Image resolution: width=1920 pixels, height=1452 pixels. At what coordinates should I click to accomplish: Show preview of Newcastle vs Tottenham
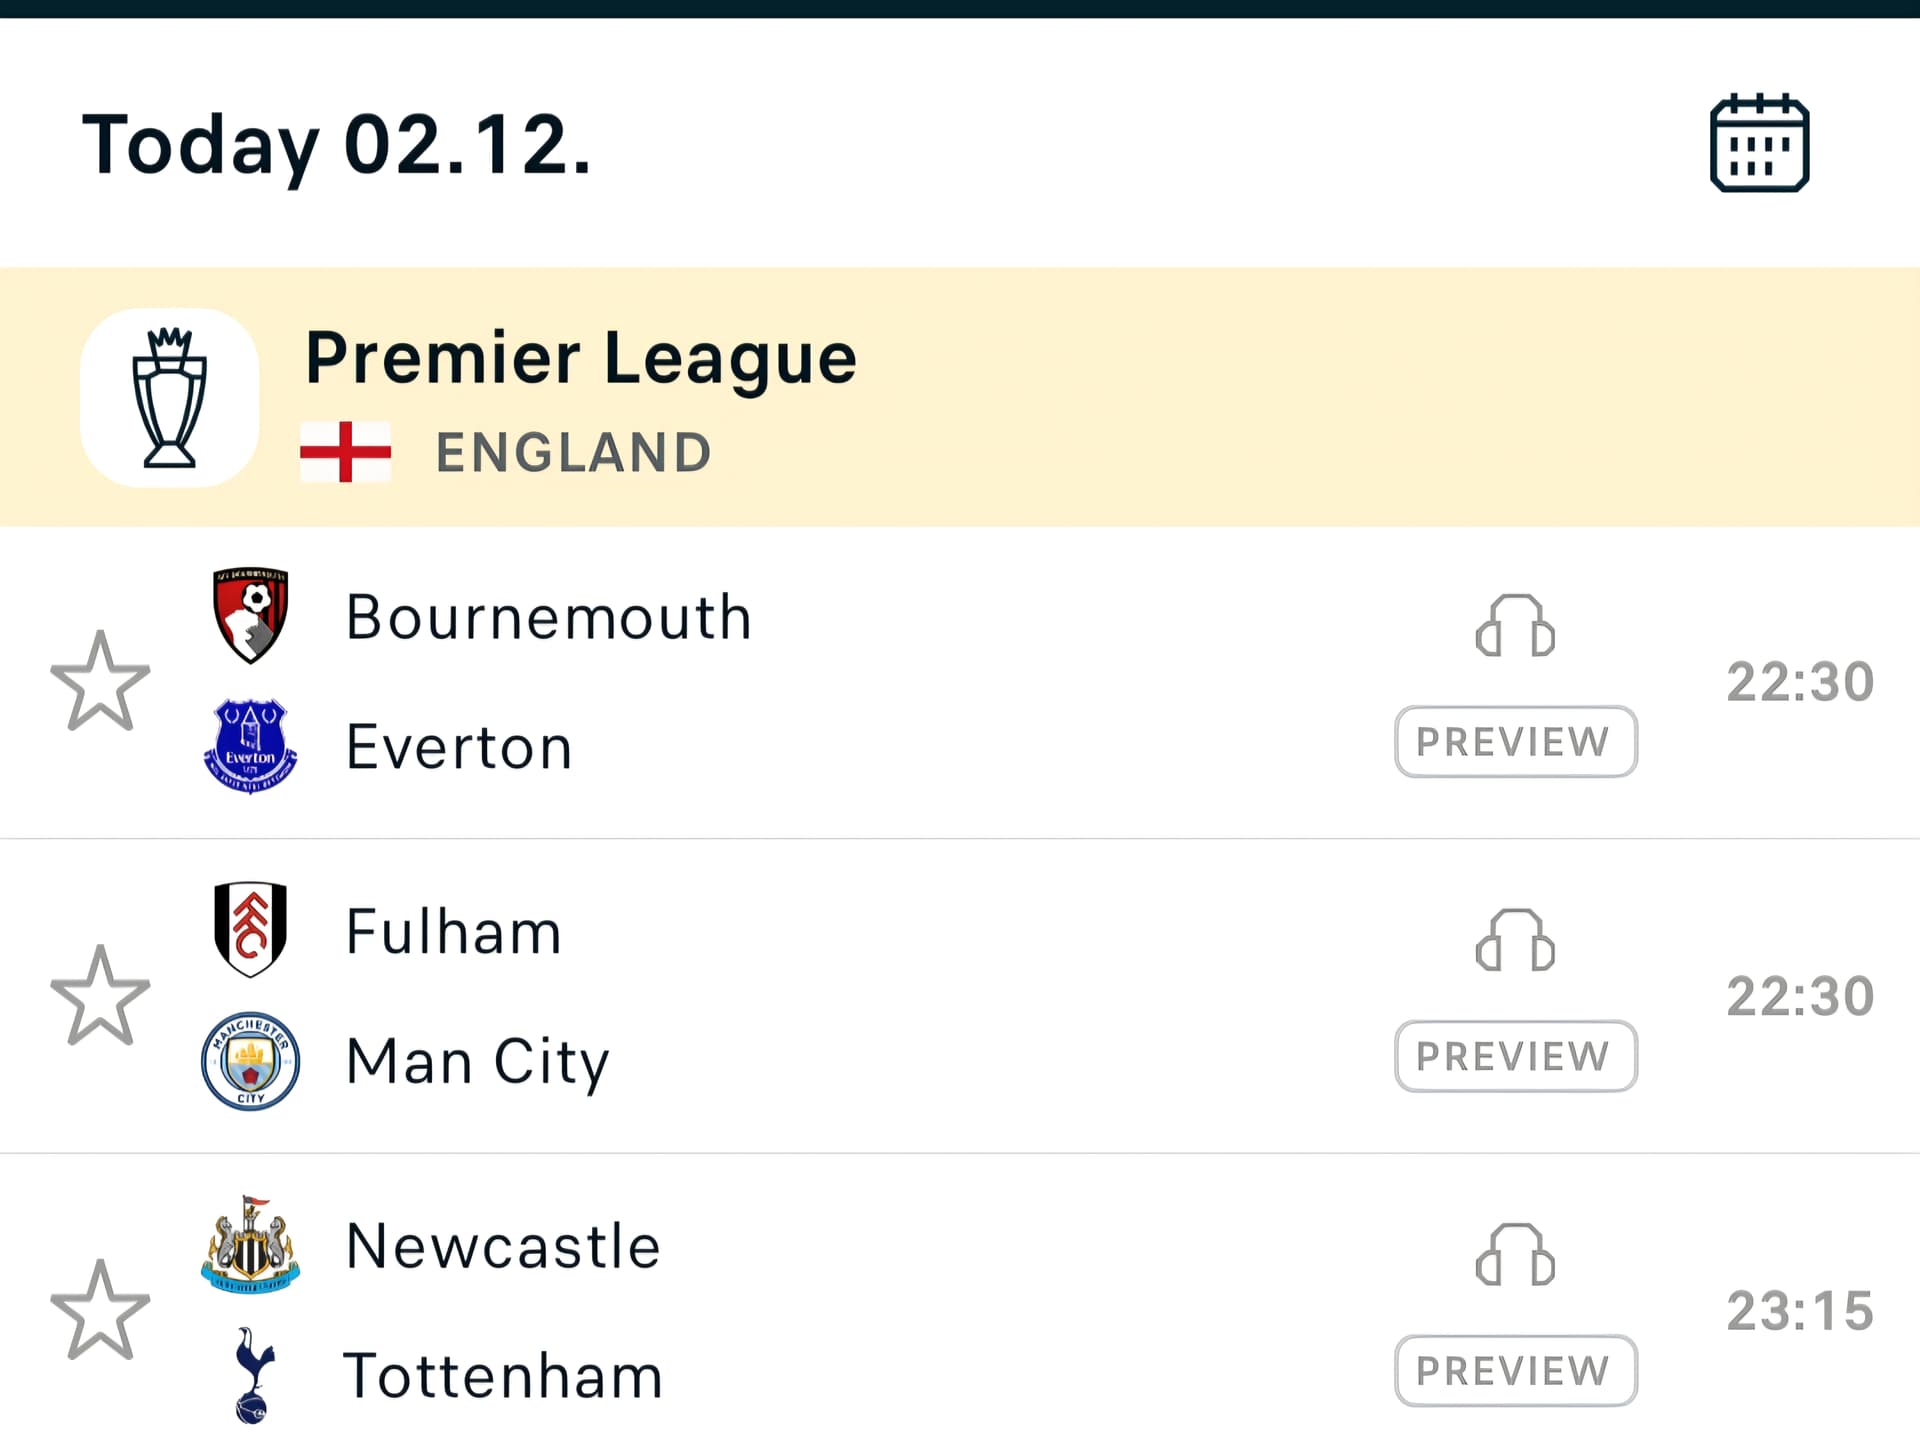[x=1515, y=1370]
